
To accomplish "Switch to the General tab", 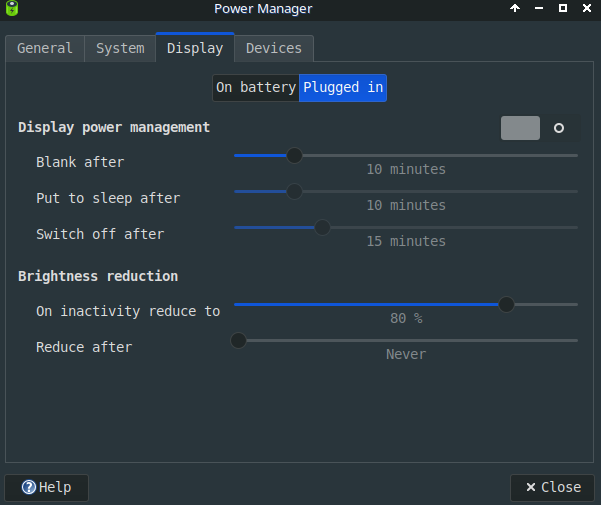I will click(x=45, y=48).
